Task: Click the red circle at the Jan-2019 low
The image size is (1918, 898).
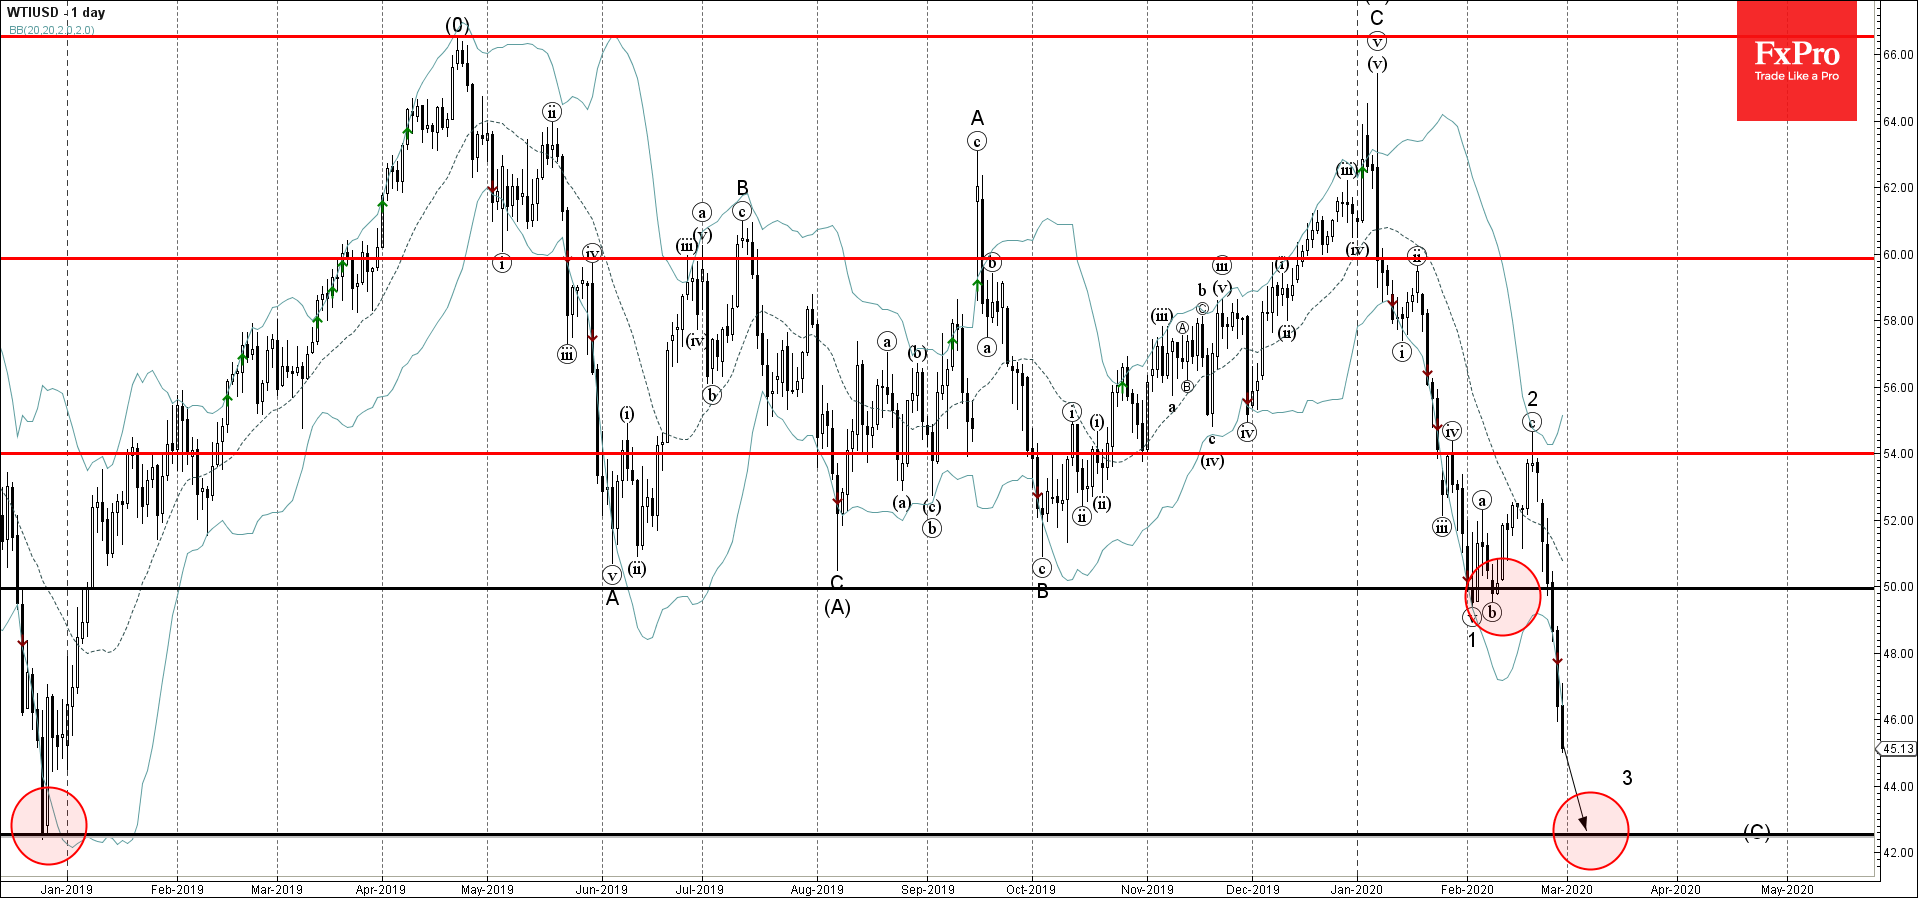Action: pyautogui.click(x=49, y=825)
